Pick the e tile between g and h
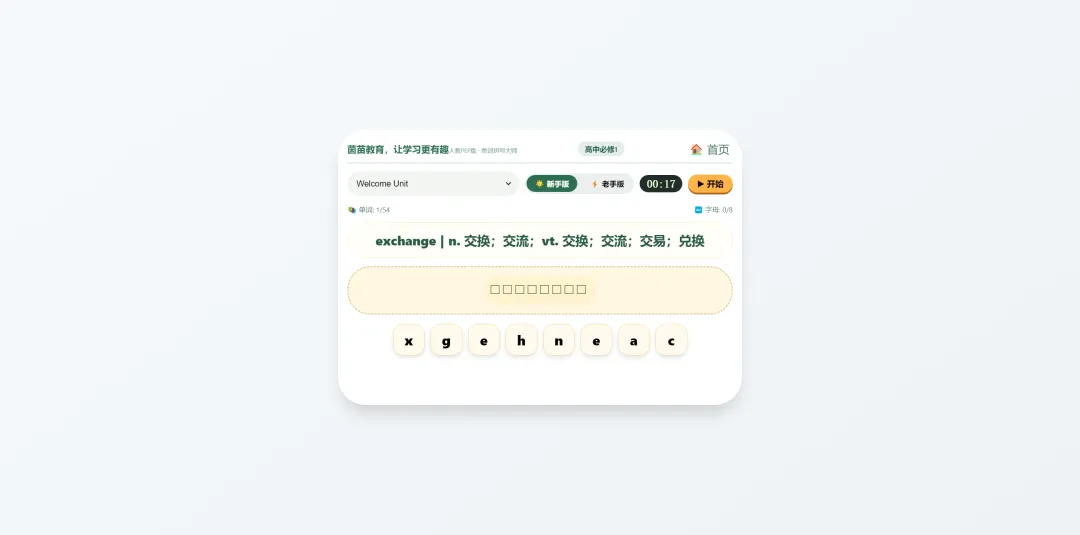Viewport: 1080px width, 535px height. point(484,340)
